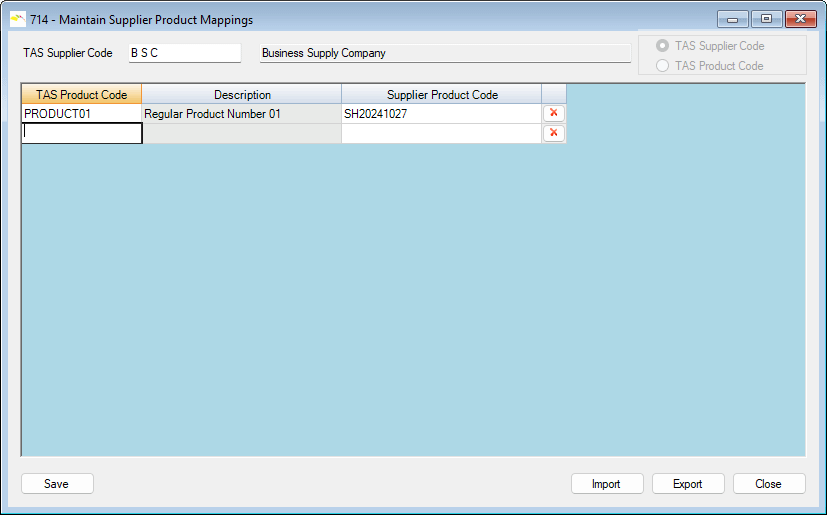The width and height of the screenshot is (827, 515).
Task: Select the TAS Supplier Code radio button
Action: (x=662, y=46)
